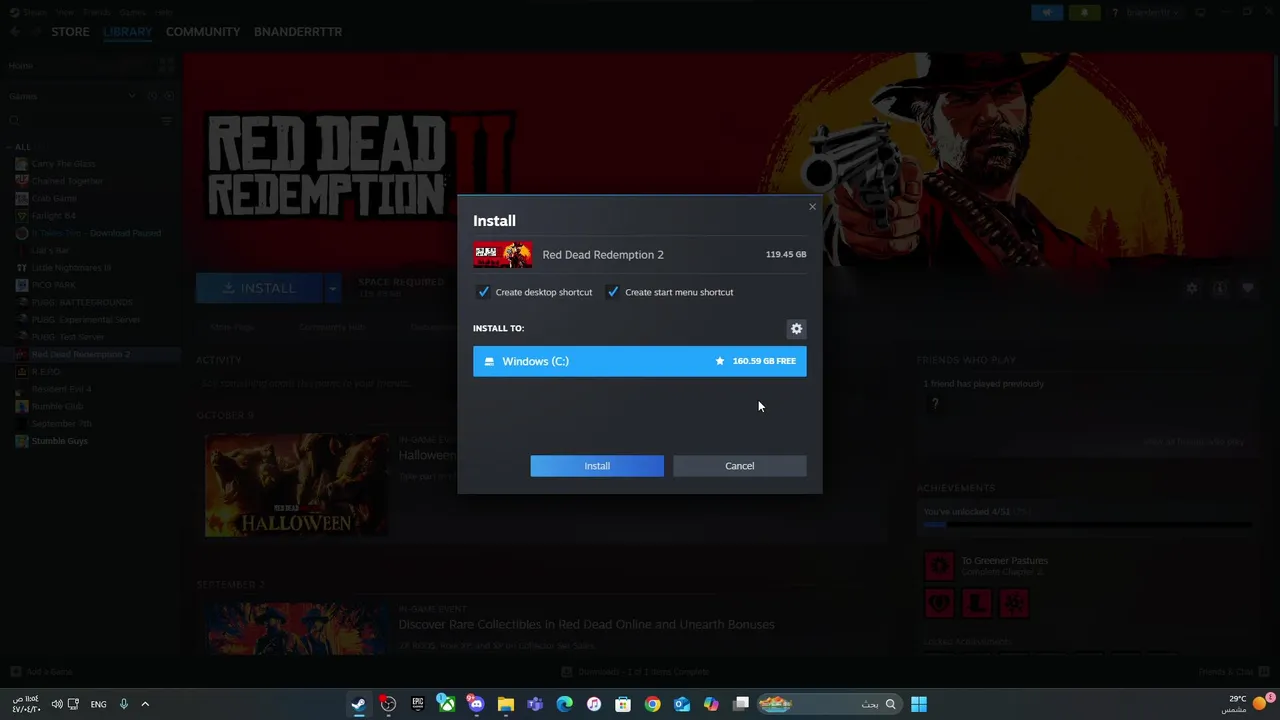Expand the Games filter dropdown in sidebar

tap(131, 96)
